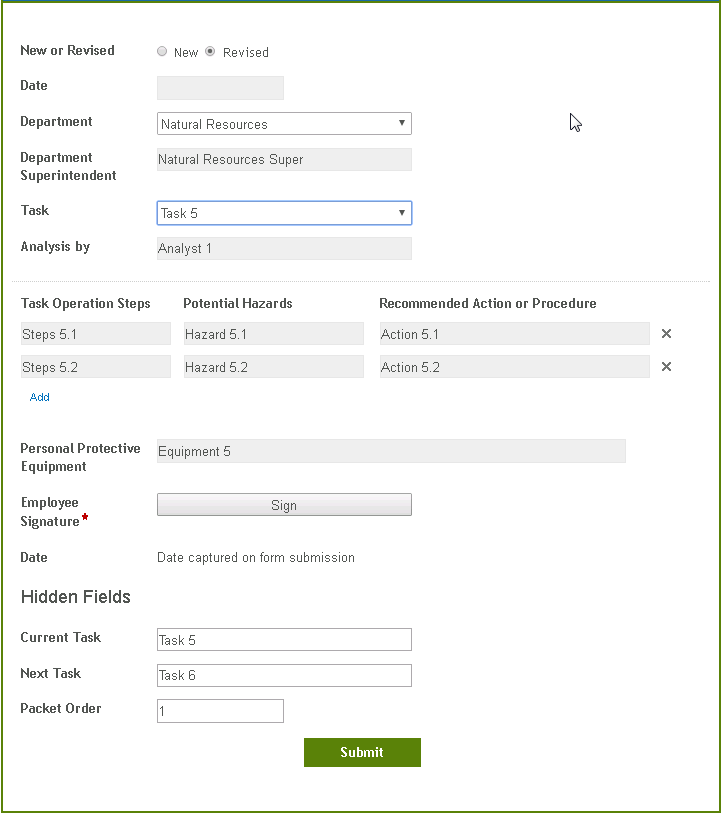Click the empty Date input field
This screenshot has height=814, width=722.
click(x=220, y=88)
